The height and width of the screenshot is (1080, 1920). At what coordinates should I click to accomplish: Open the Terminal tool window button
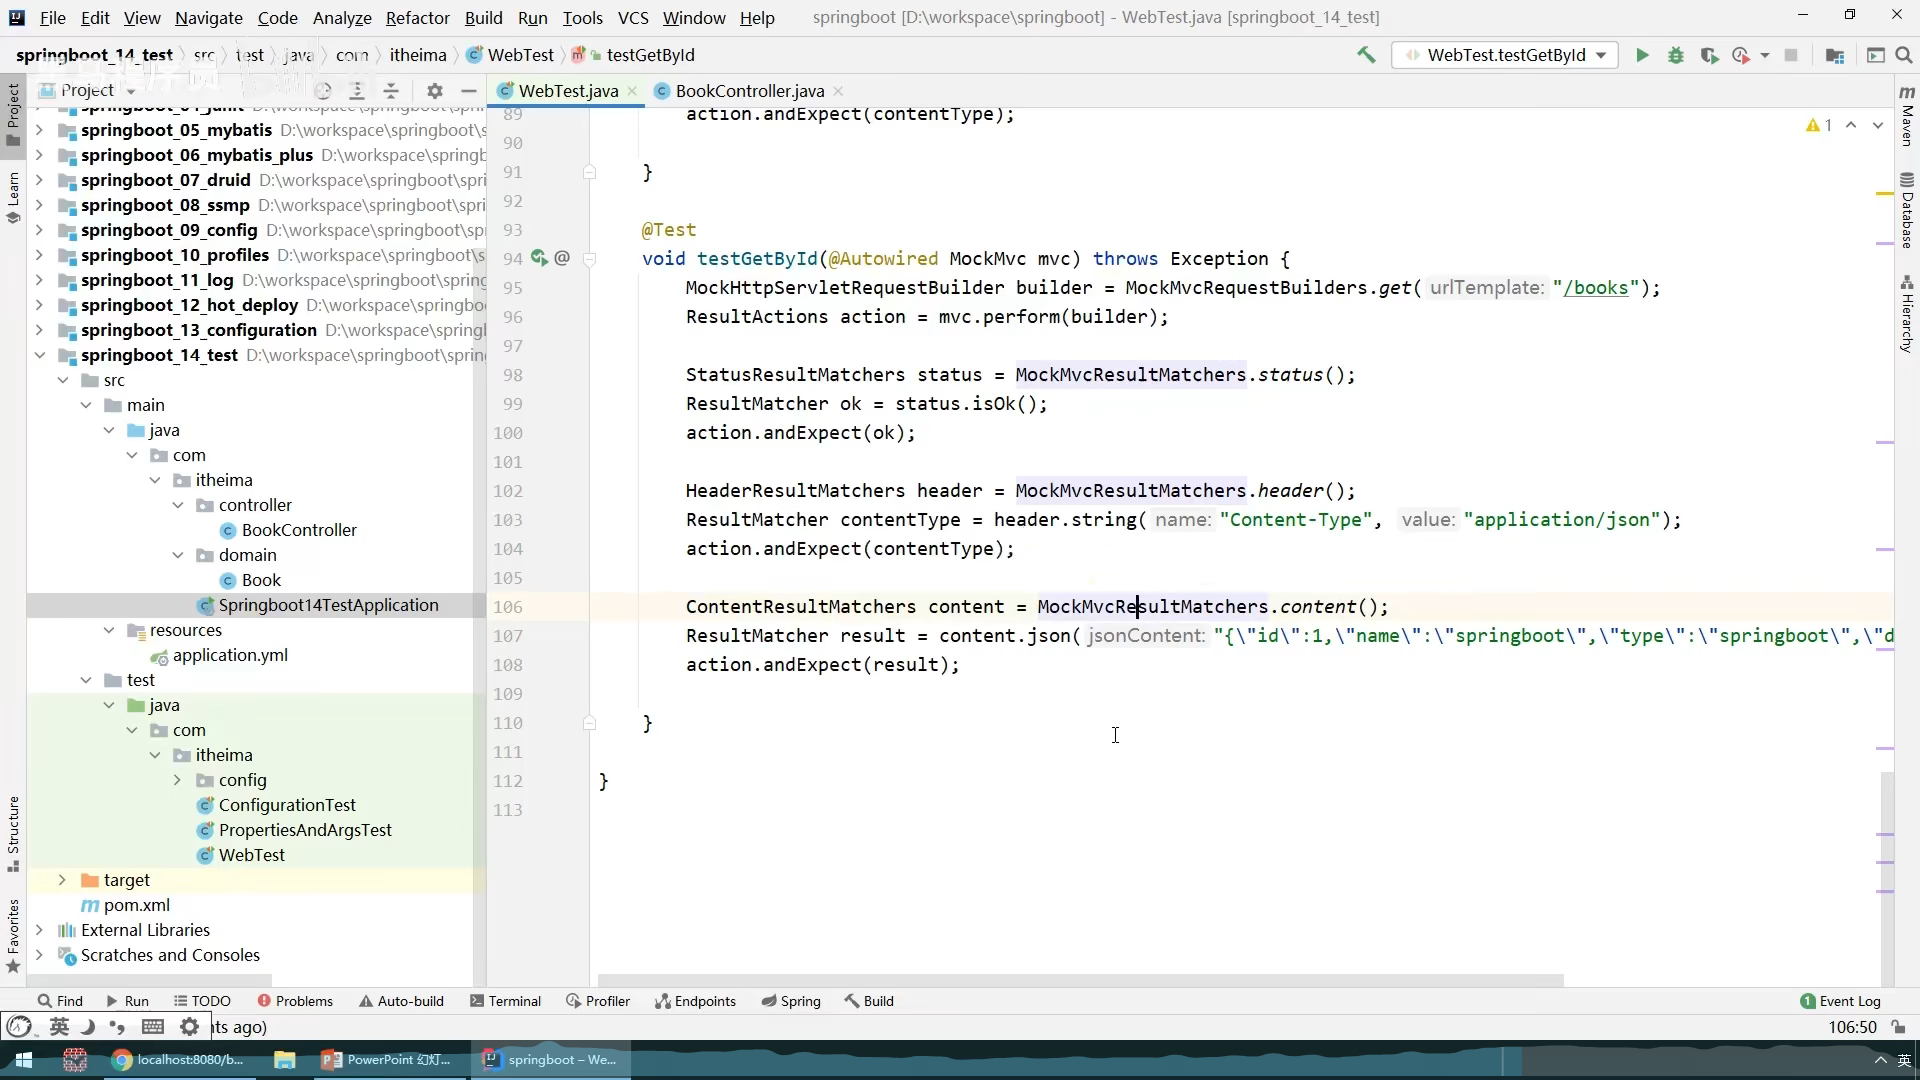point(505,1001)
